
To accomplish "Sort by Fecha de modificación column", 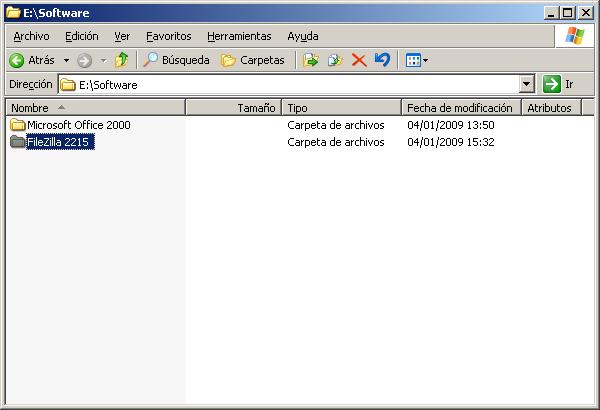I will [459, 107].
